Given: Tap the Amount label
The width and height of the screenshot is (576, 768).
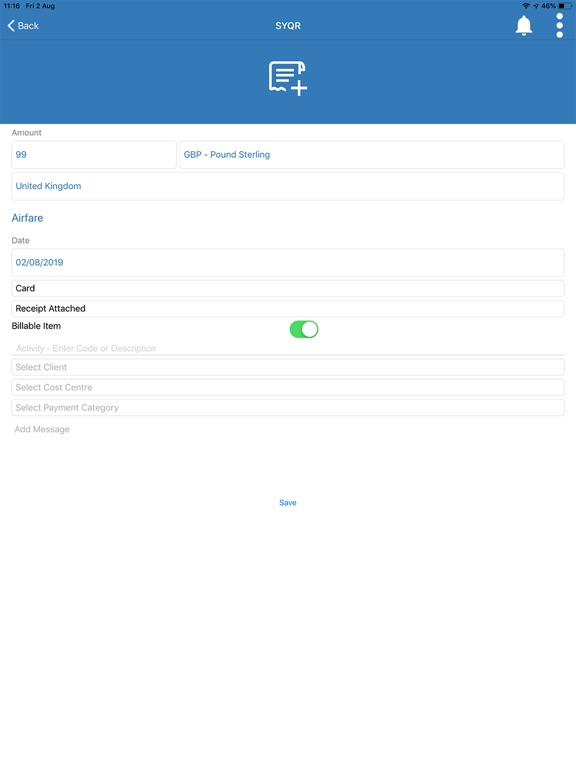Looking at the screenshot, I should point(26,133).
